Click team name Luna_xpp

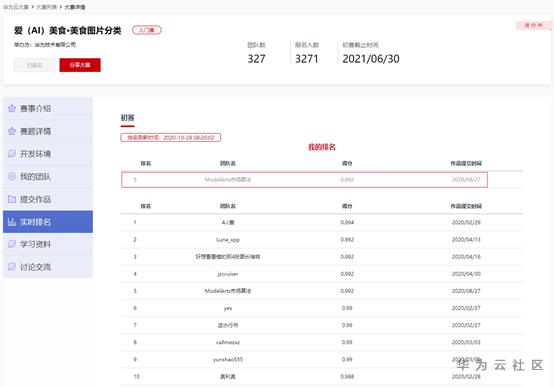[x=228, y=240]
